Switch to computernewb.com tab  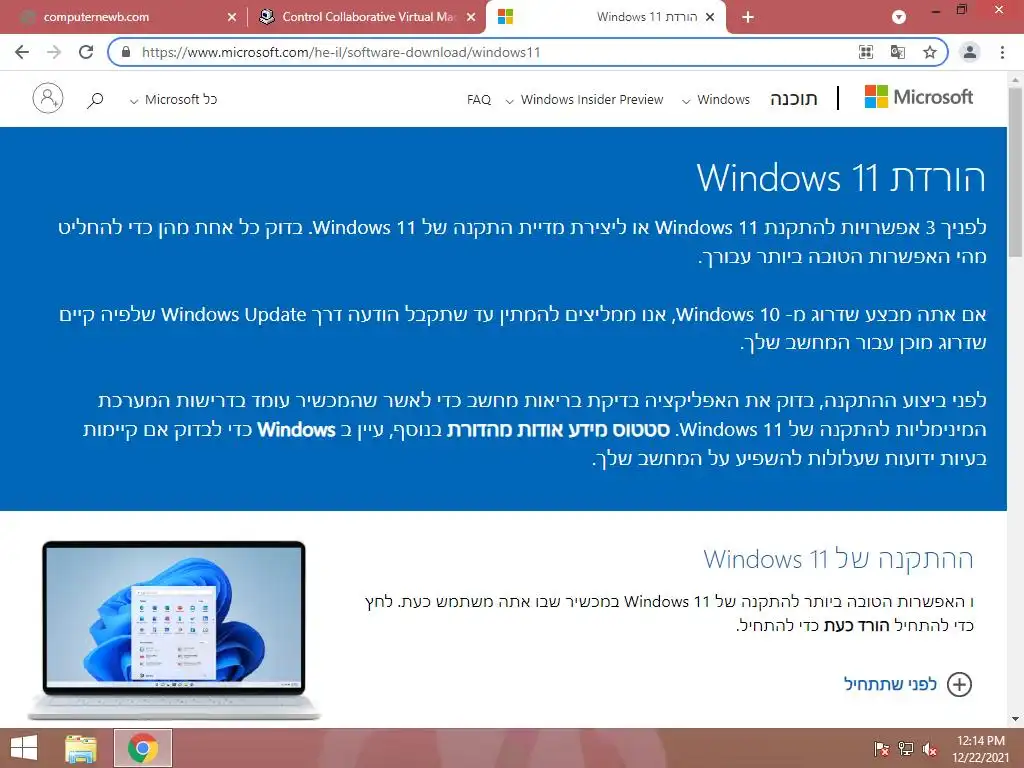pos(123,18)
